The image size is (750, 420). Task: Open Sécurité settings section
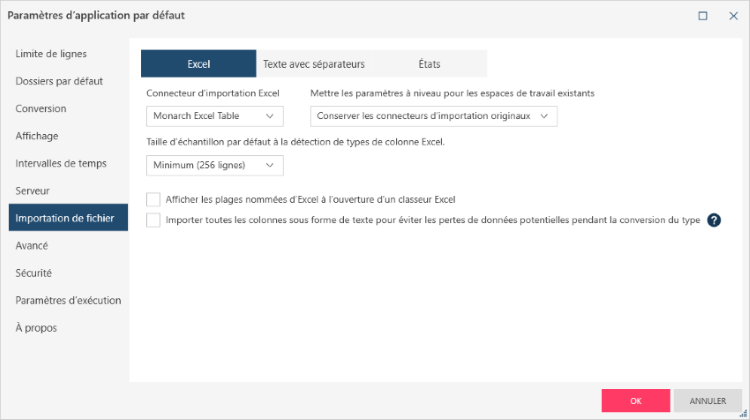34,272
